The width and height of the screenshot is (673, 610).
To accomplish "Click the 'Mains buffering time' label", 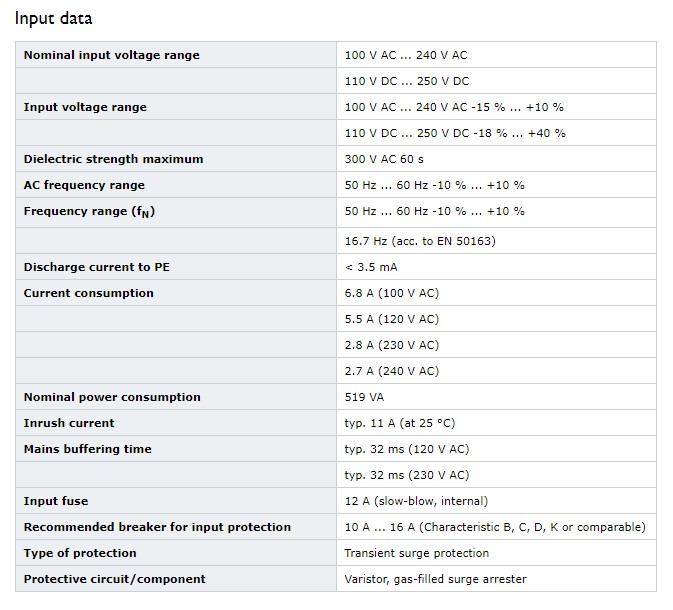I will point(88,449).
